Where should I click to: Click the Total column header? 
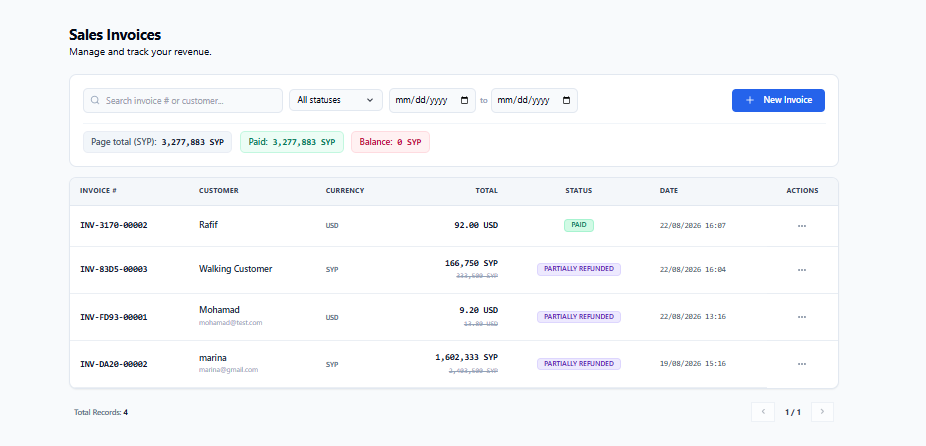[x=487, y=191]
